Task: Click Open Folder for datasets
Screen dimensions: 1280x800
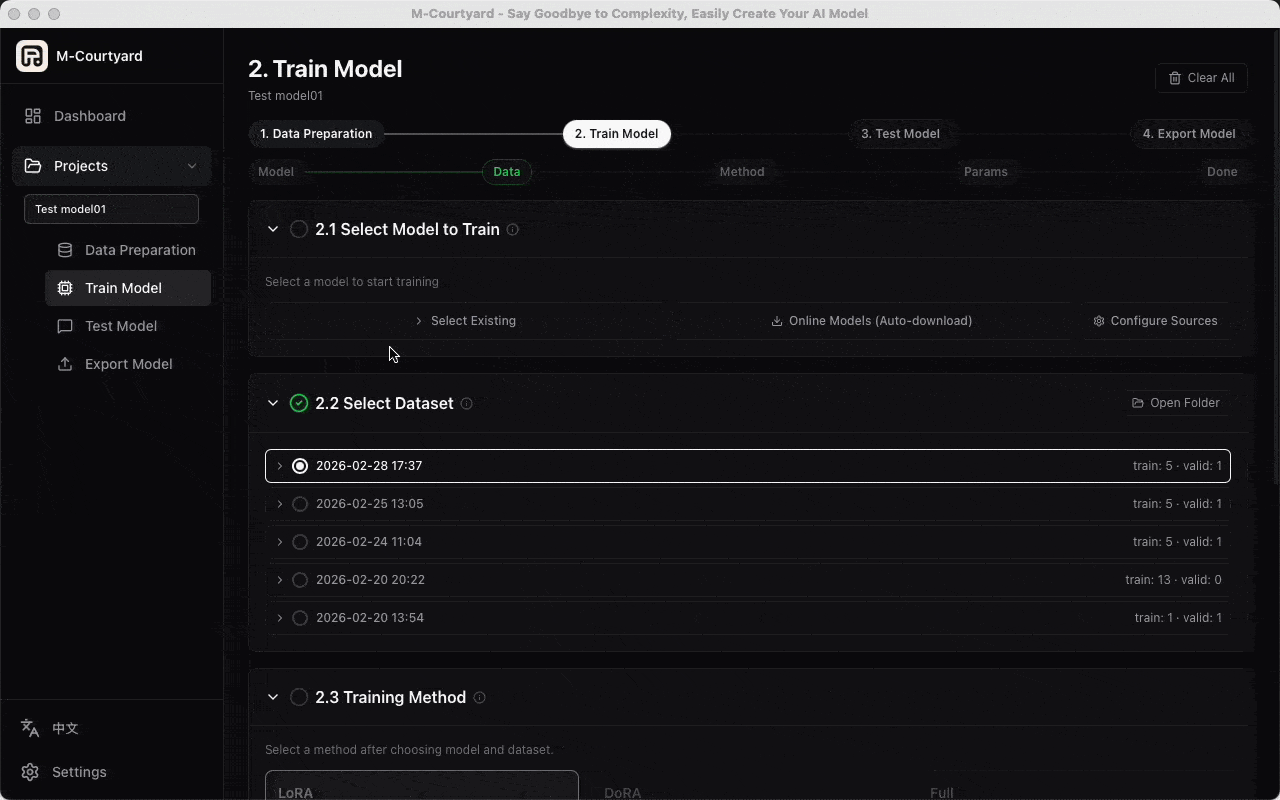Action: tap(1176, 403)
